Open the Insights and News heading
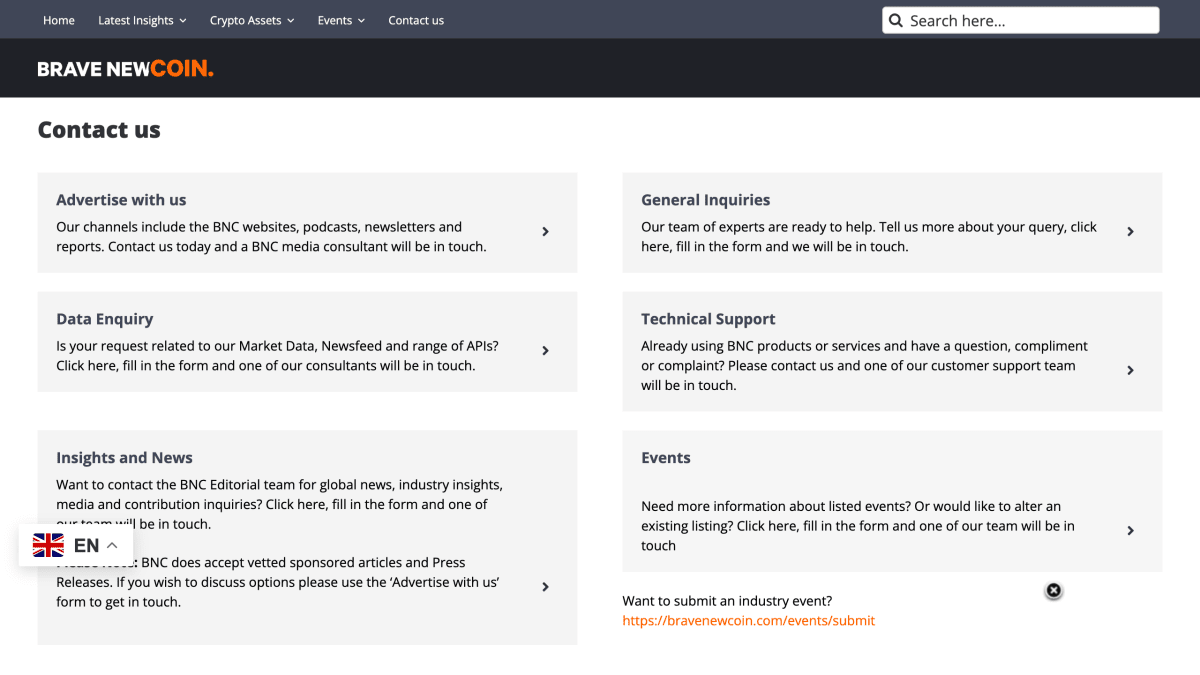The image size is (1200, 675). coord(124,458)
